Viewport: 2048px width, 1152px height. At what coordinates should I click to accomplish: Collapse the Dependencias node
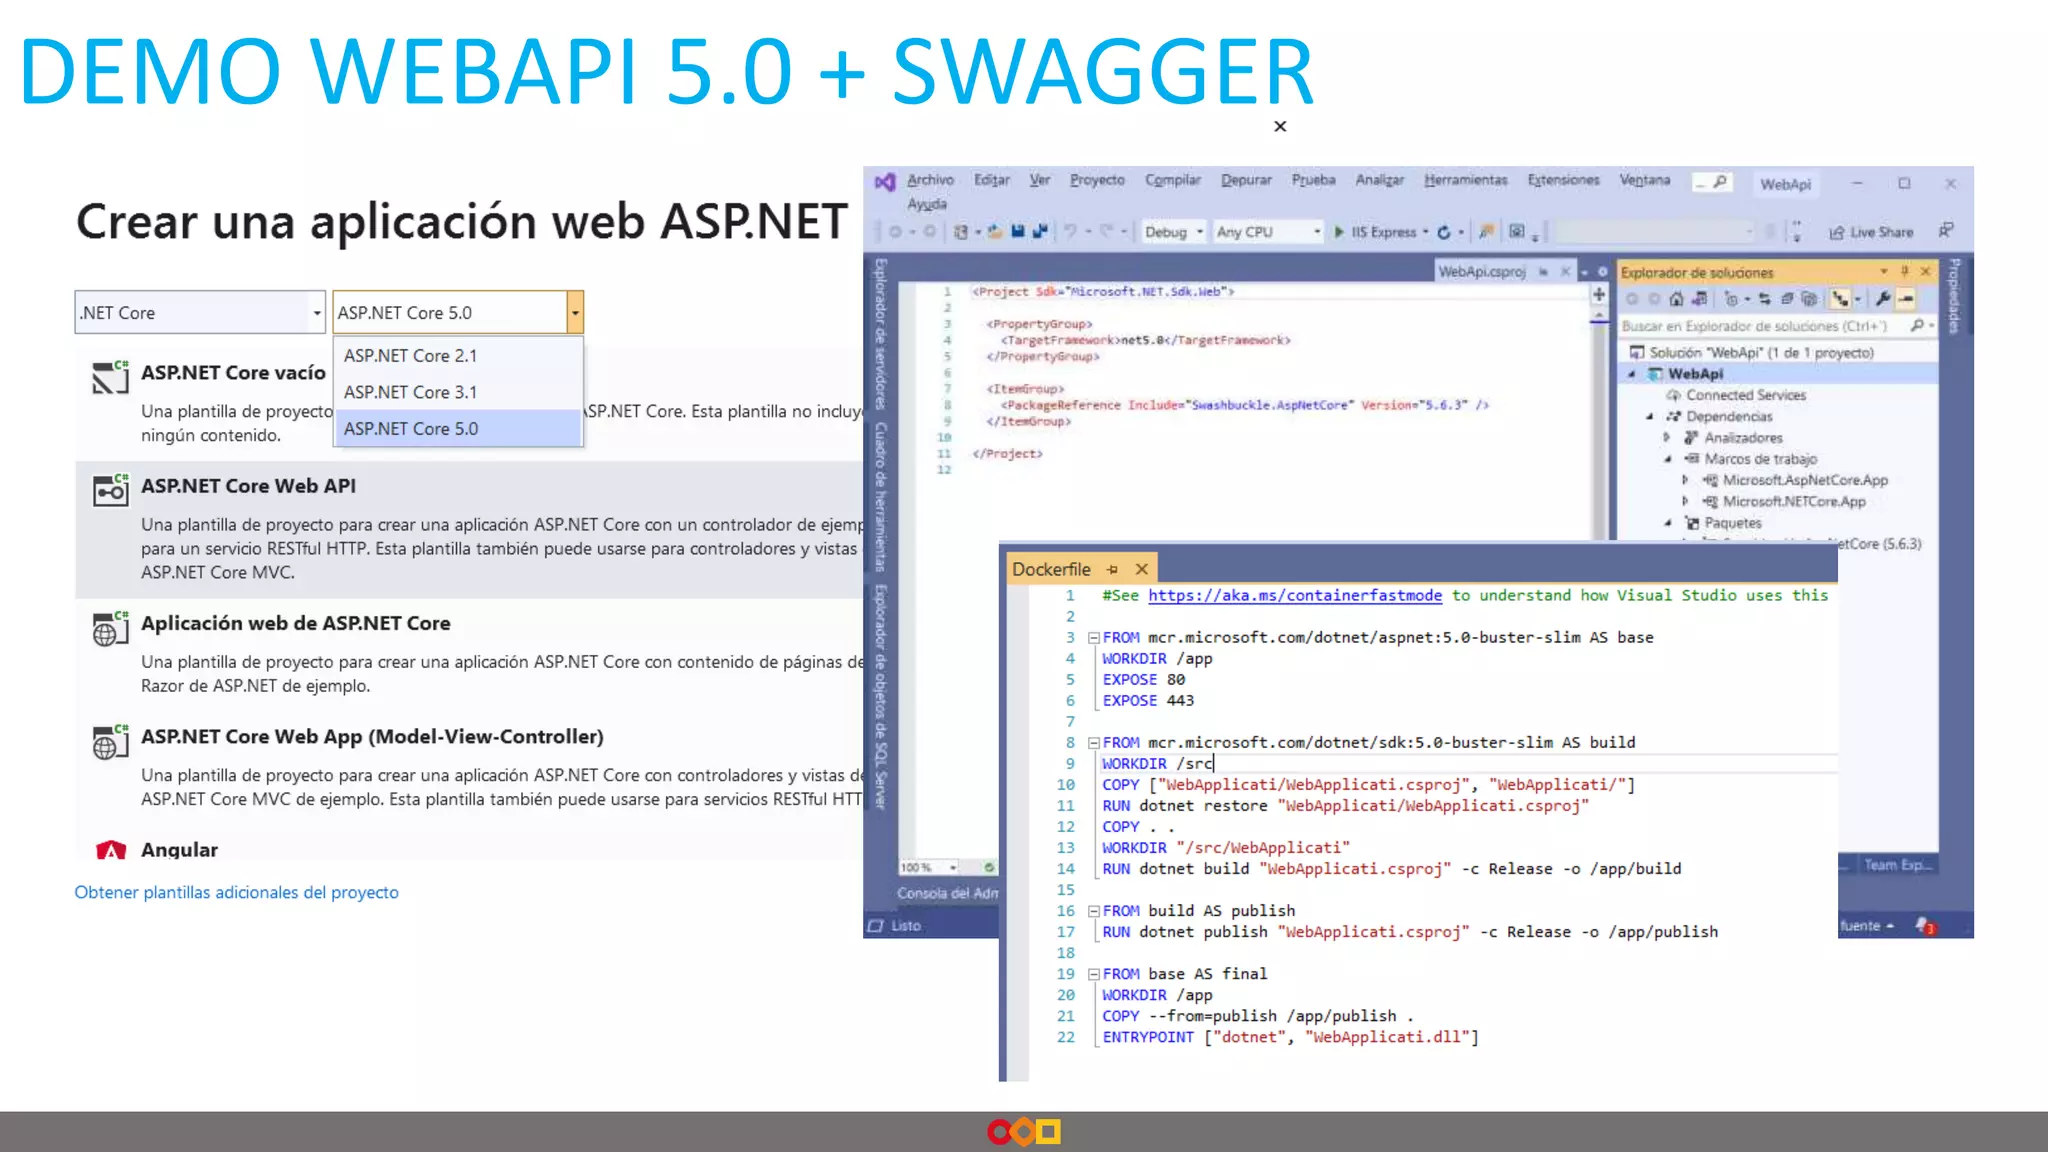point(1650,416)
